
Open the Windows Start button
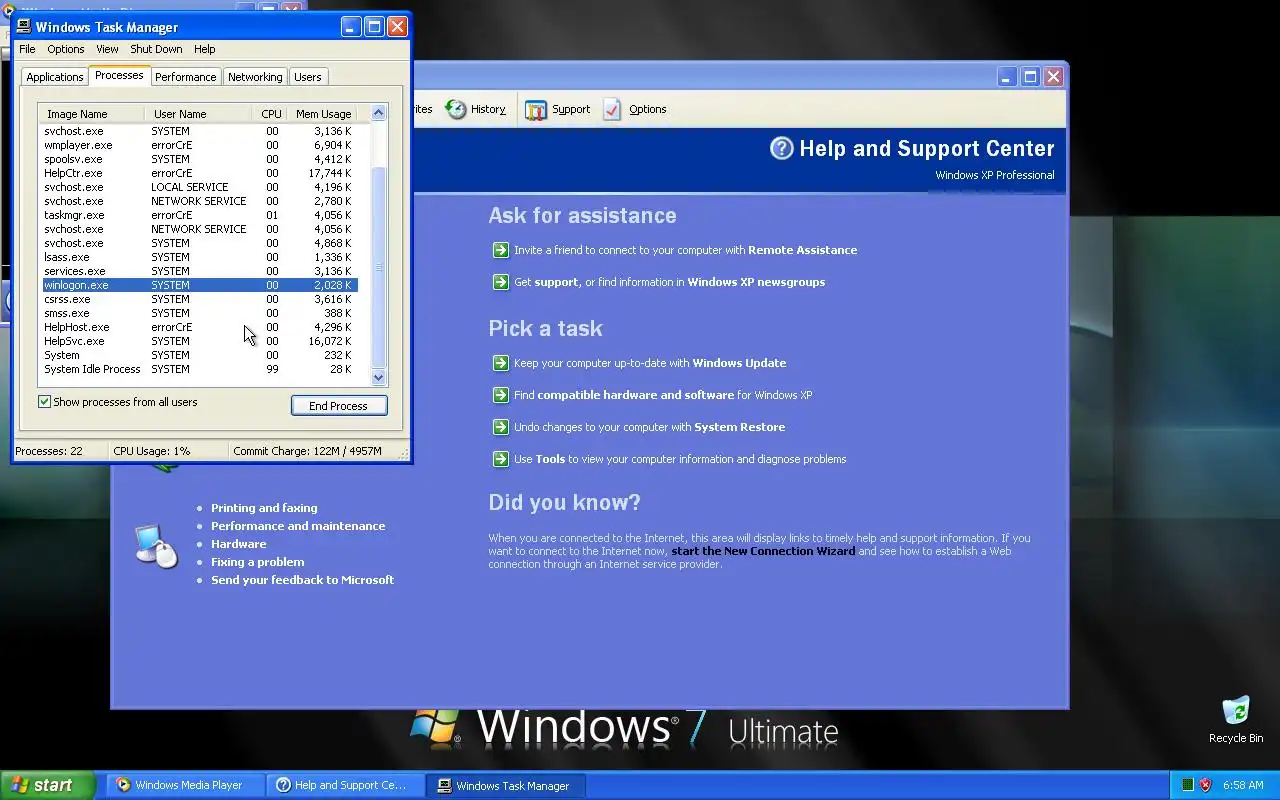point(48,785)
